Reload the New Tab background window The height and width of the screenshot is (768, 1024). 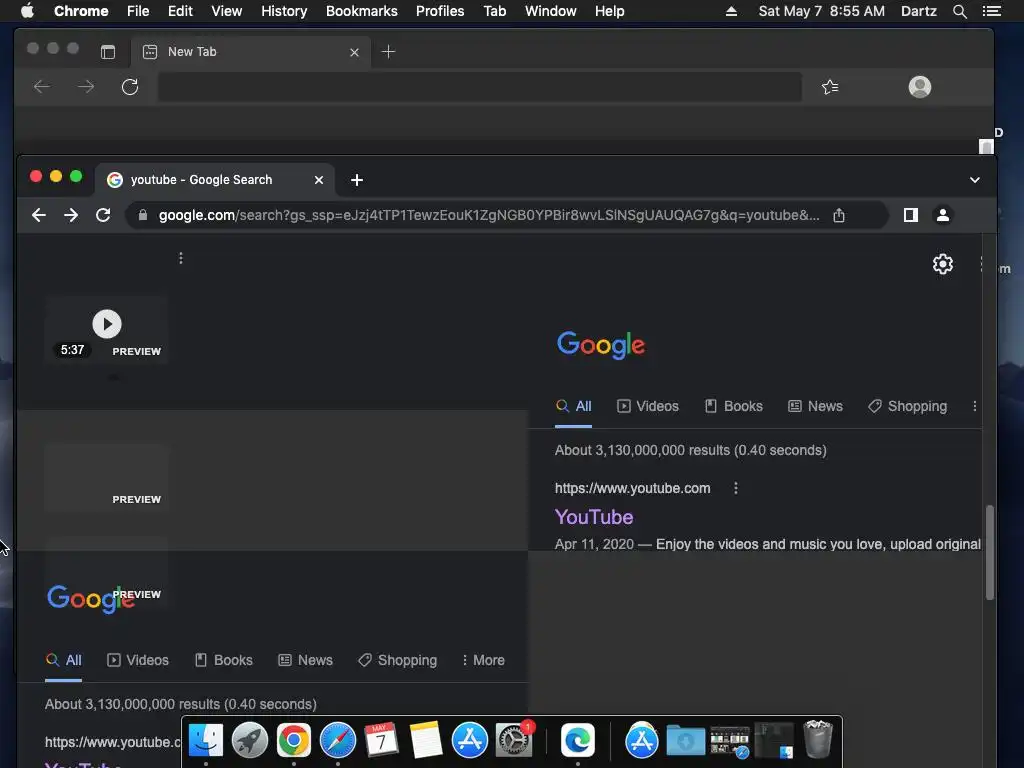coord(130,87)
